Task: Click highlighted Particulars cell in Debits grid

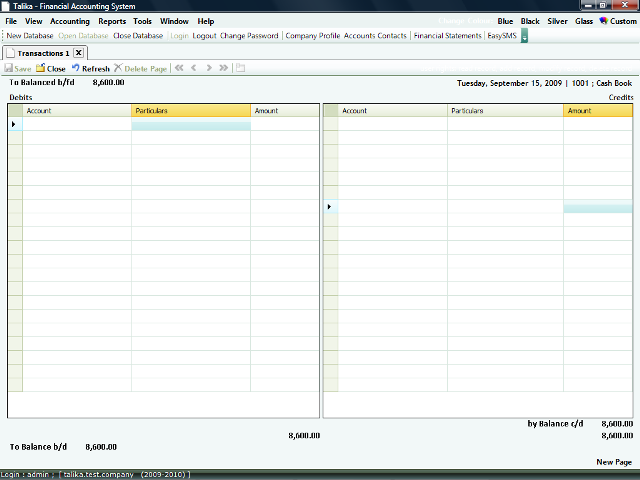Action: 190,125
